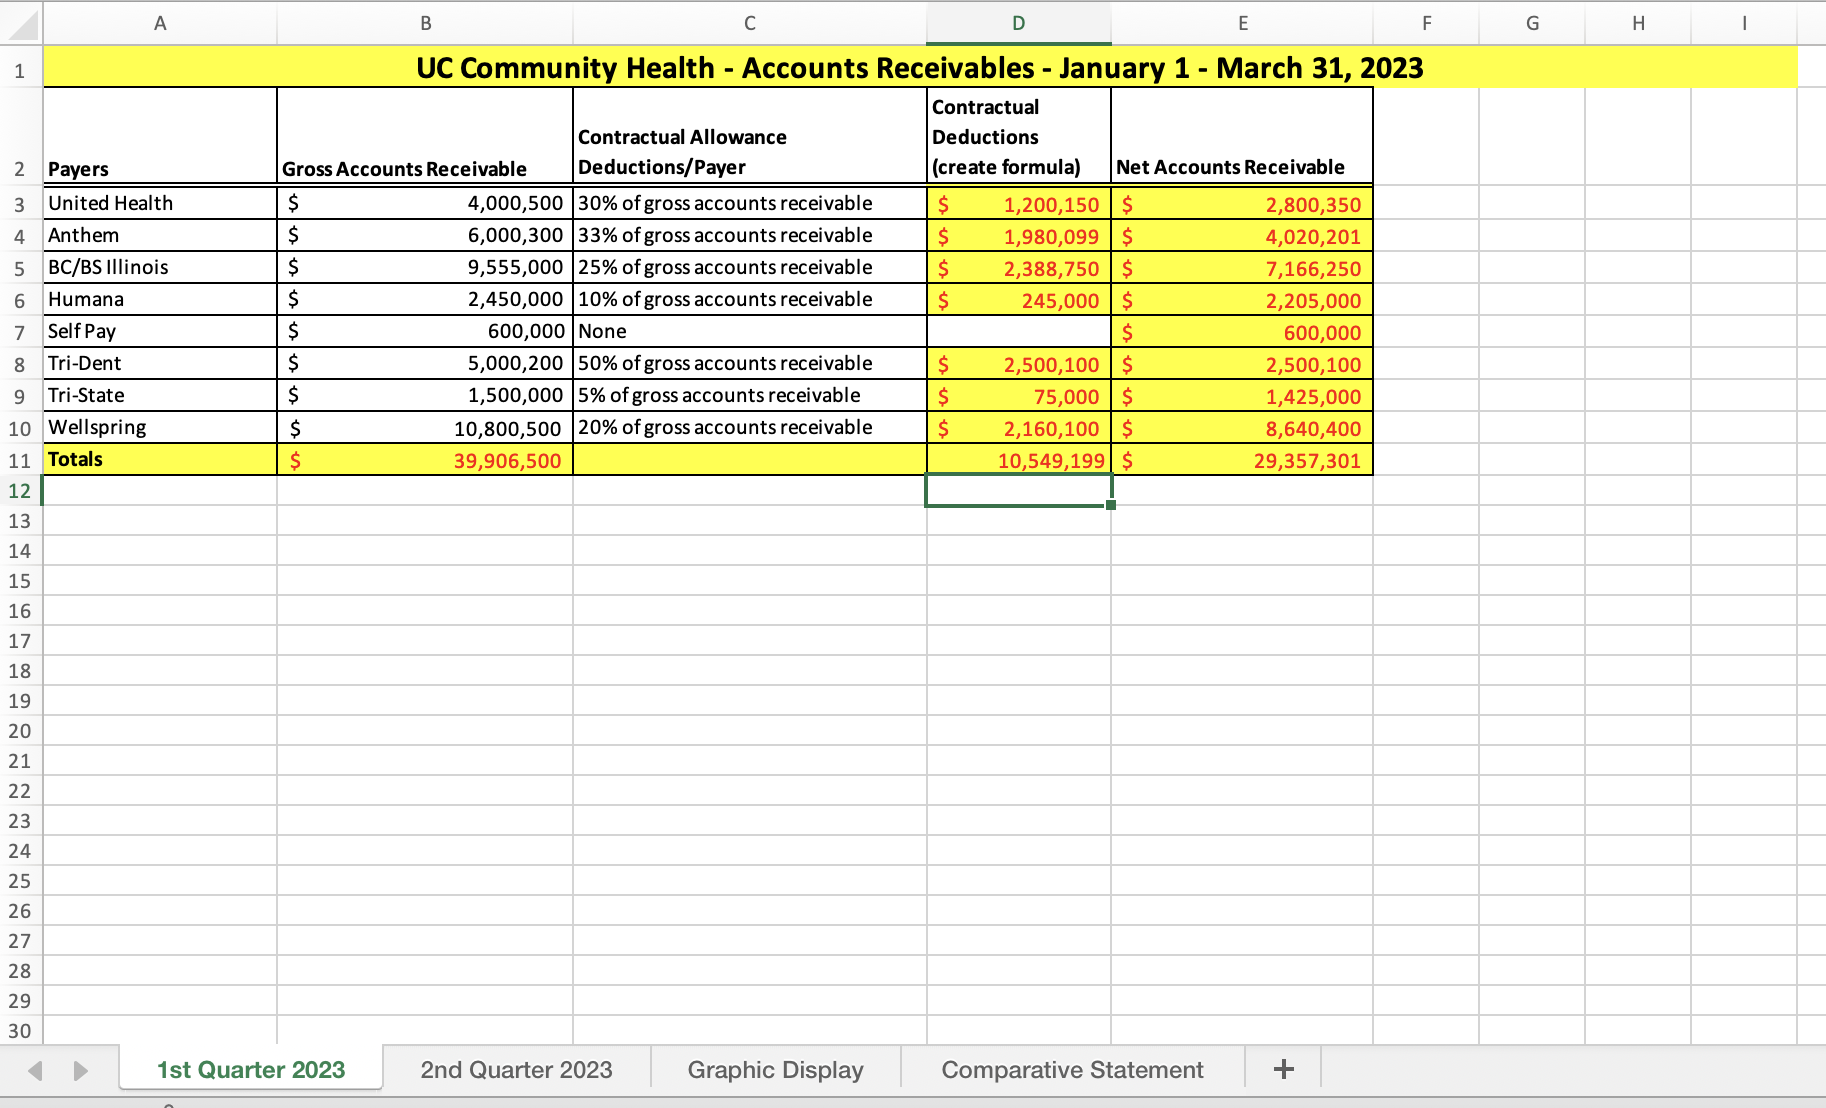Viewport: 1826px width, 1108px height.
Task: Switch to the 2nd Quarter 2023 sheet tab
Action: (x=516, y=1069)
